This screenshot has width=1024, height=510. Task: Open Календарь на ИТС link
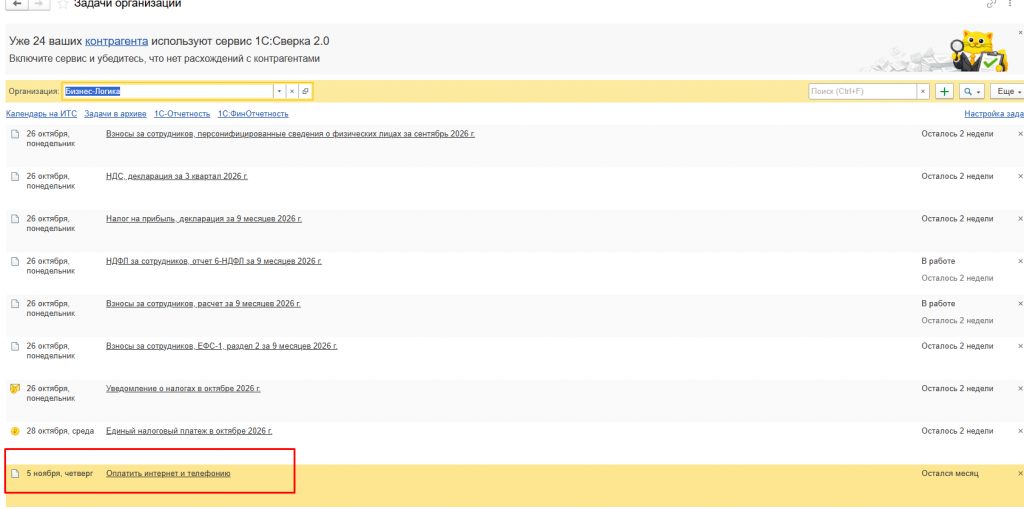click(41, 114)
